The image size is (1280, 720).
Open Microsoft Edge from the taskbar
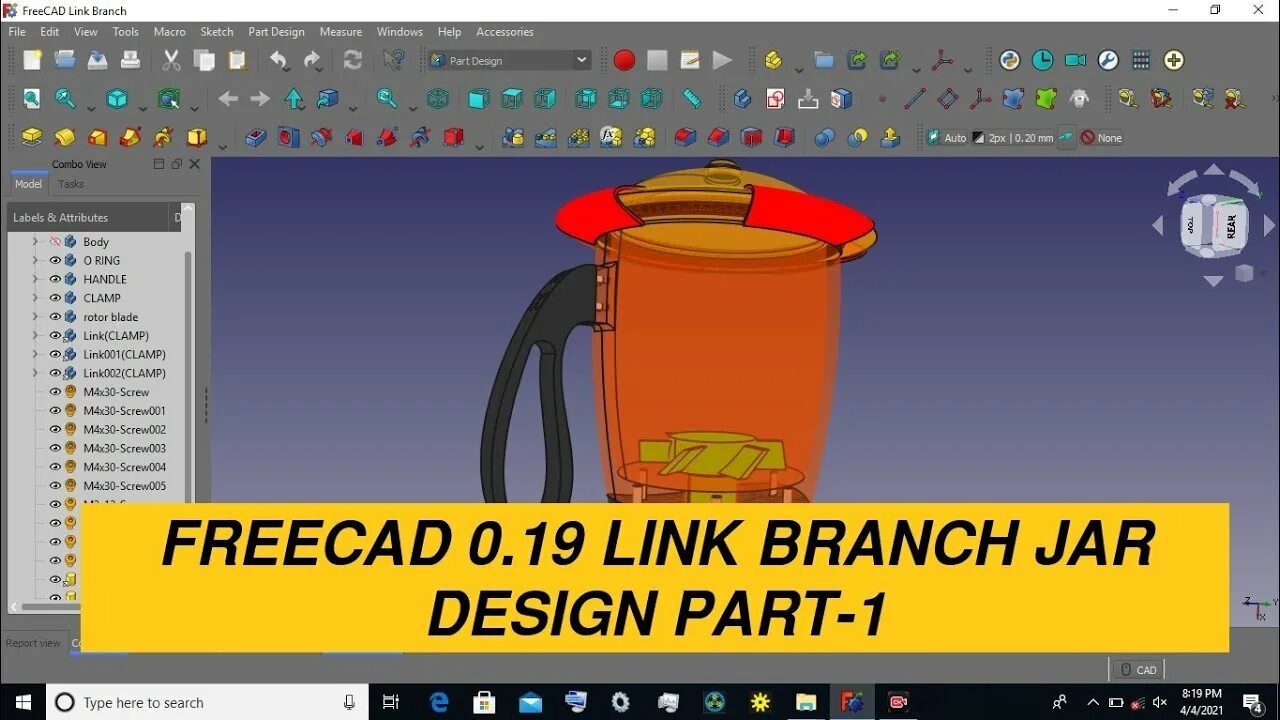pos(439,702)
